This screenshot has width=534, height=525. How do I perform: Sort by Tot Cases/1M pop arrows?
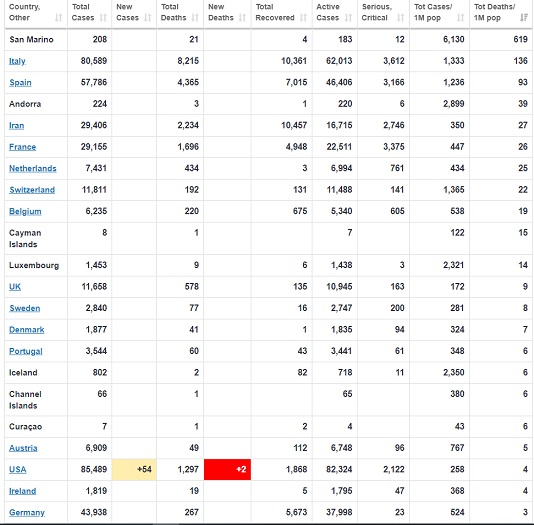pos(460,18)
